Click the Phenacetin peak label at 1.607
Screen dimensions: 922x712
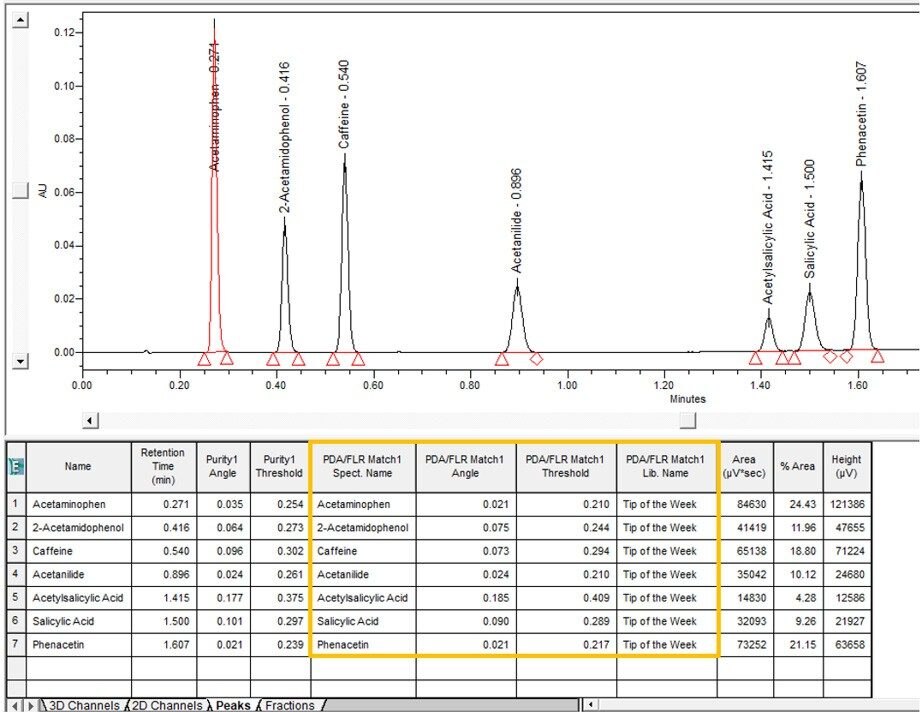tap(861, 114)
